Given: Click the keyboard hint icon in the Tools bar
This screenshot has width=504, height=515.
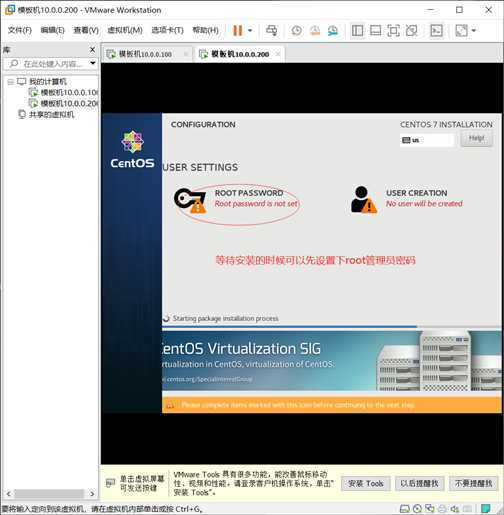Looking at the screenshot, I should coord(110,483).
